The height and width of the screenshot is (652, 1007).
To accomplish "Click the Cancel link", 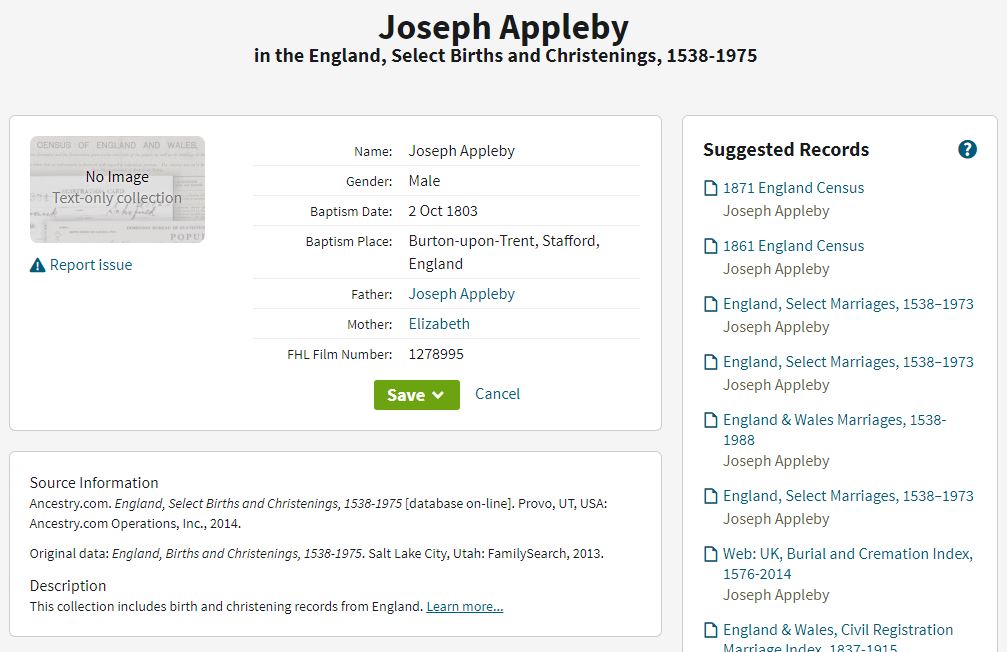I will (x=497, y=394).
